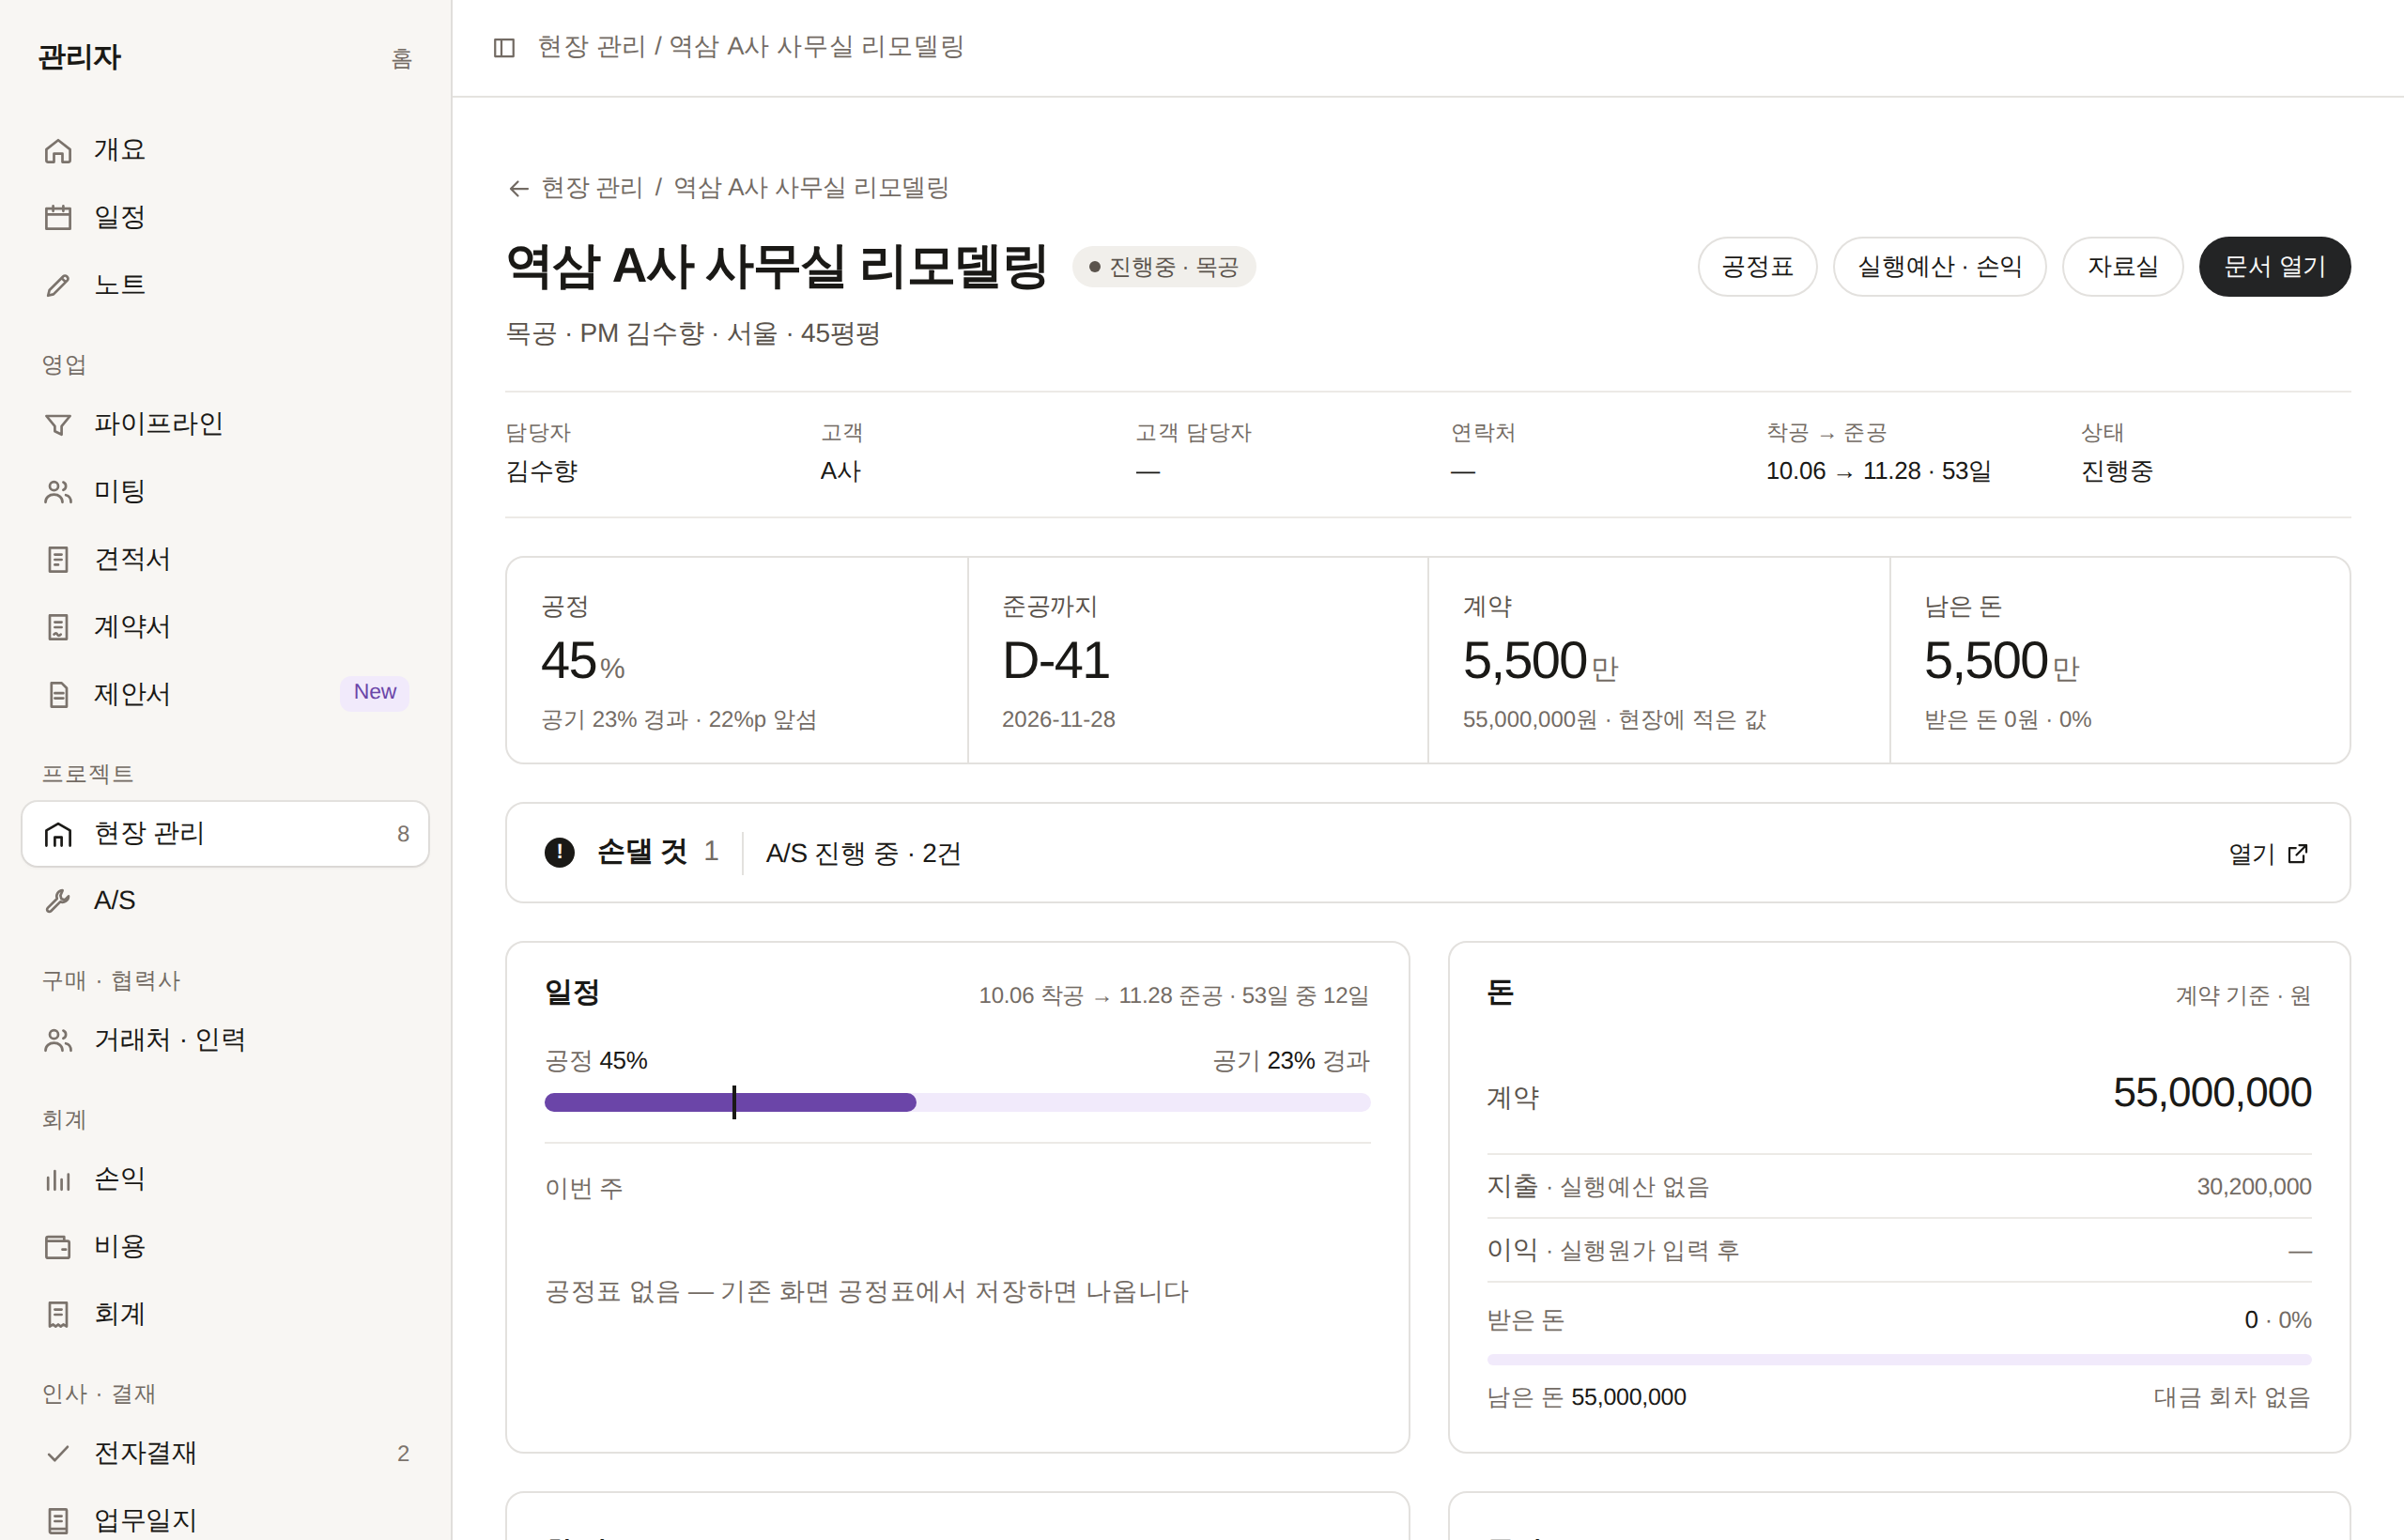Click the 개요 home icon in sidebar
The width and height of the screenshot is (2404, 1540).
click(58, 150)
